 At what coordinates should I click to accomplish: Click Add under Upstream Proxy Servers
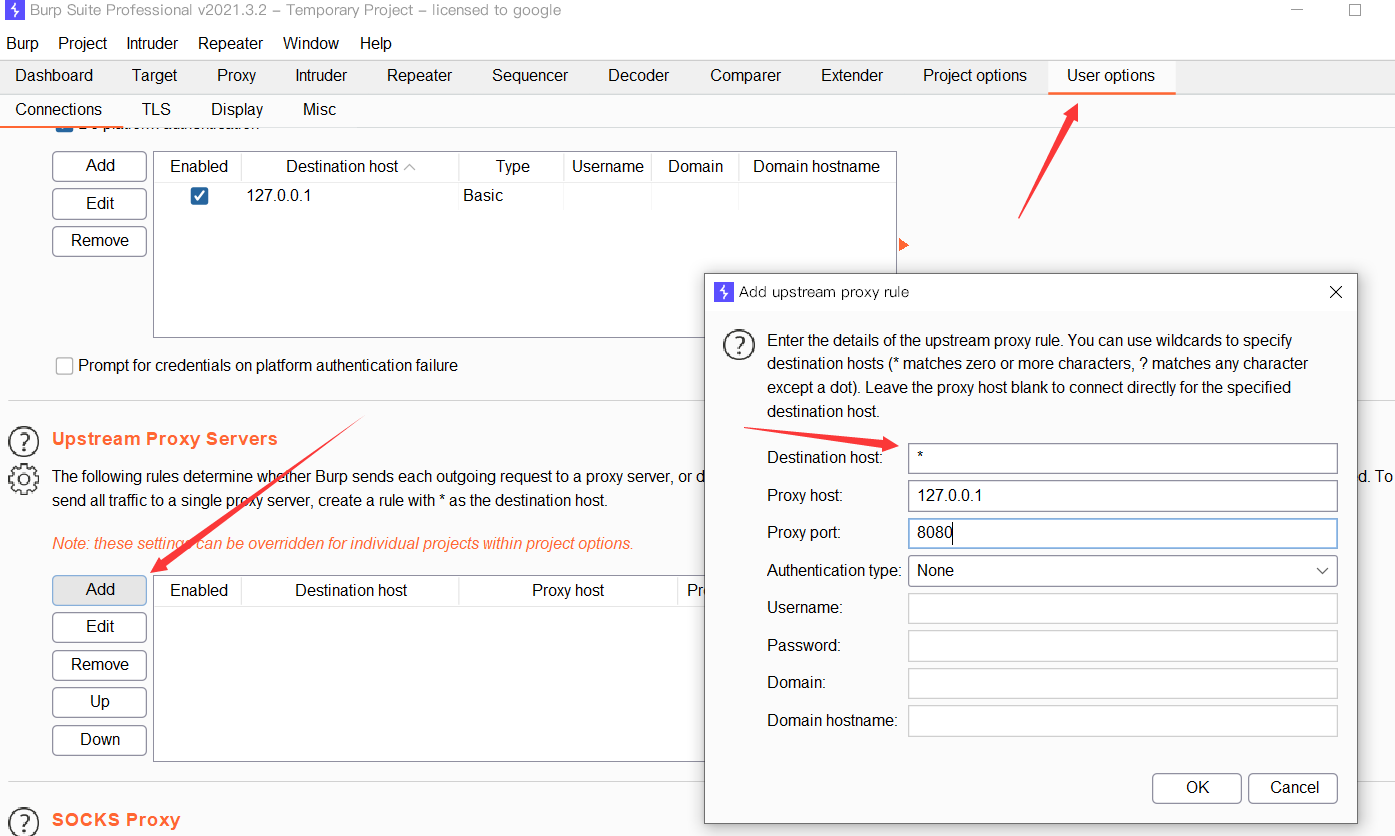pos(100,590)
